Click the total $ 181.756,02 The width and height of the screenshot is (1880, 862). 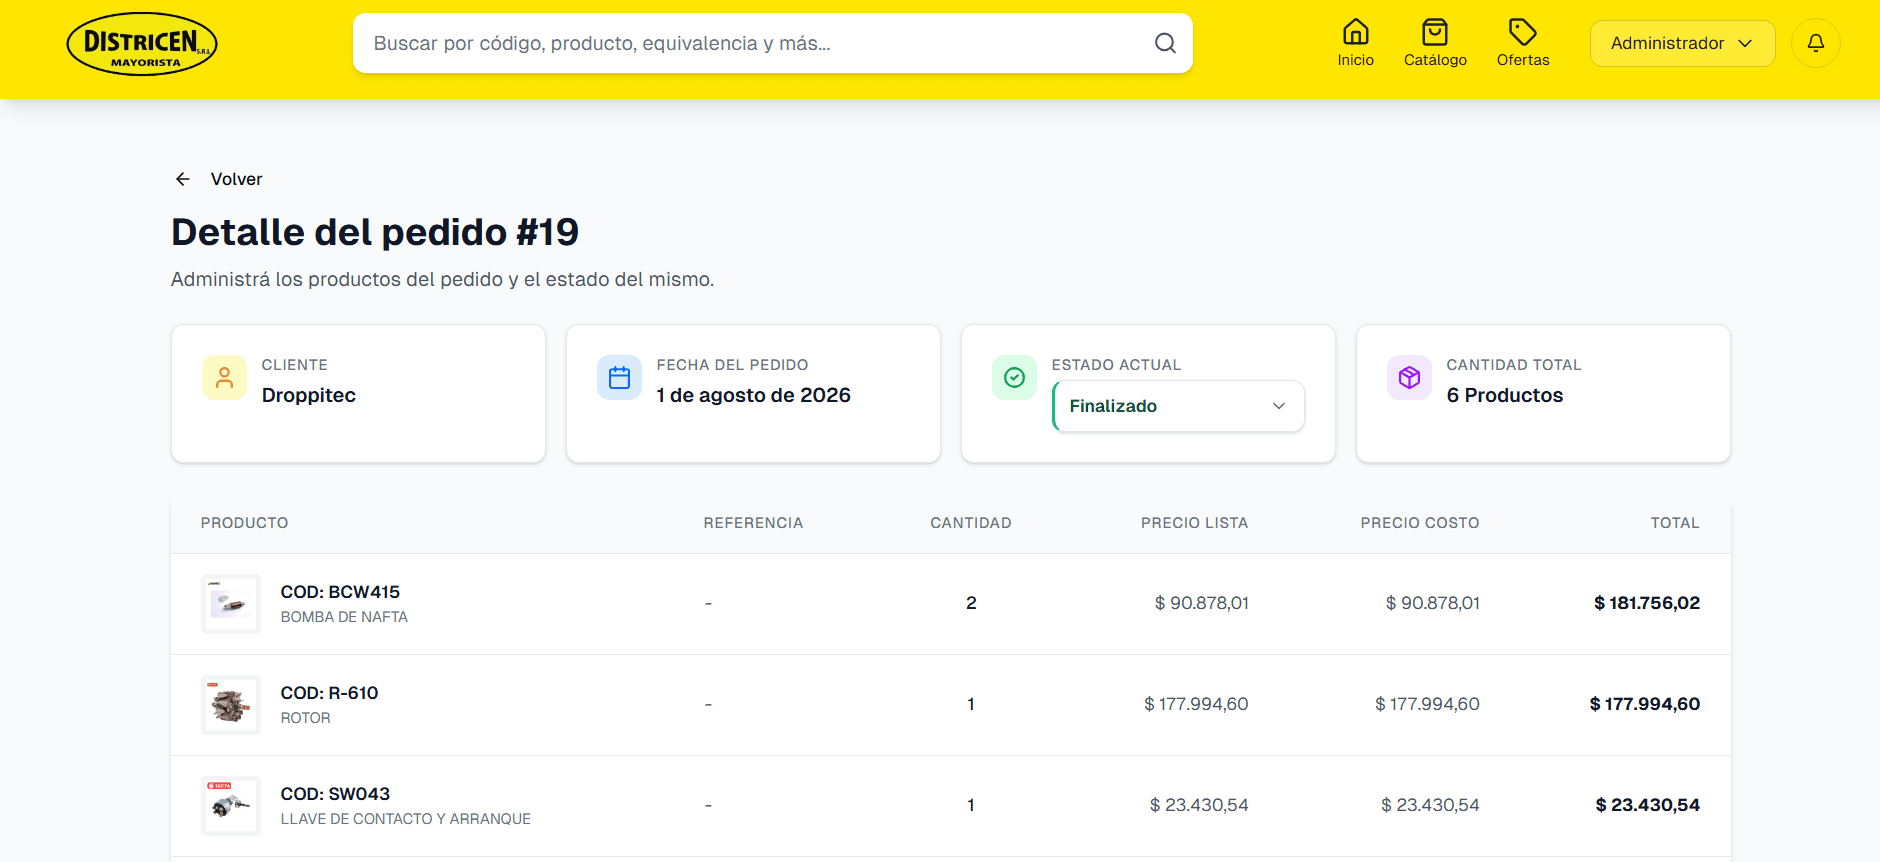(x=1647, y=603)
